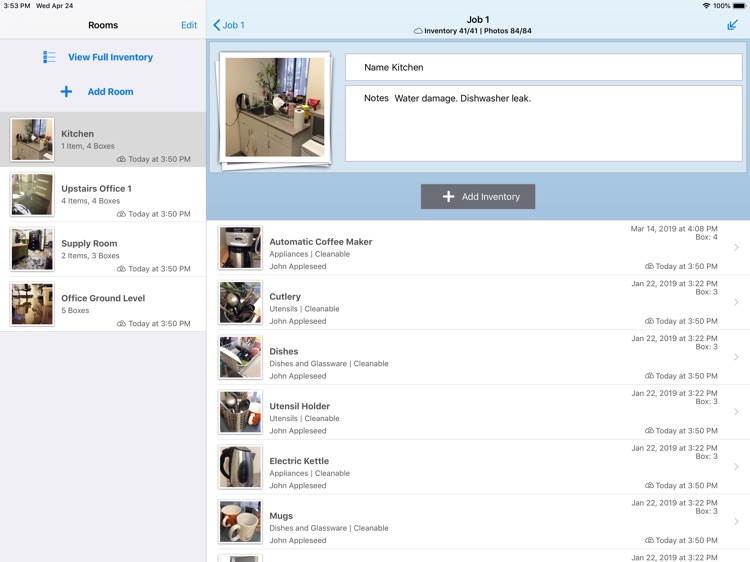This screenshot has height=562, width=750.
Task: Open Utensil Holder disclosure chevron
Action: coord(736,412)
